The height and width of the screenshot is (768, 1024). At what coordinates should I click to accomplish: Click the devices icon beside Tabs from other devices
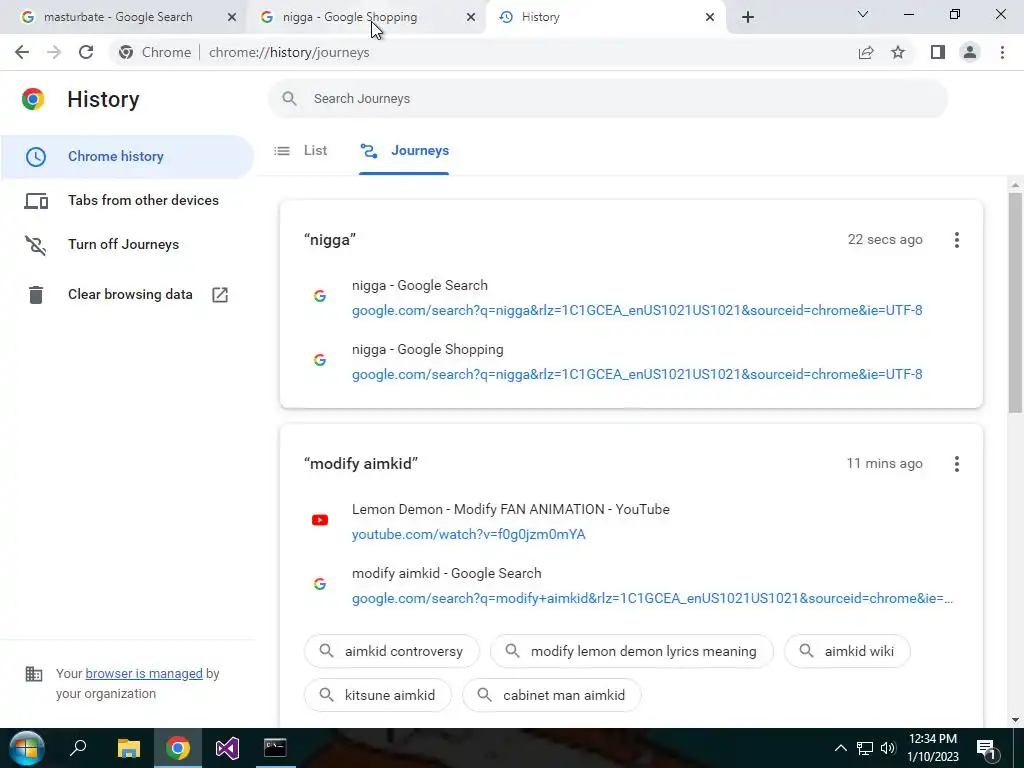(36, 200)
